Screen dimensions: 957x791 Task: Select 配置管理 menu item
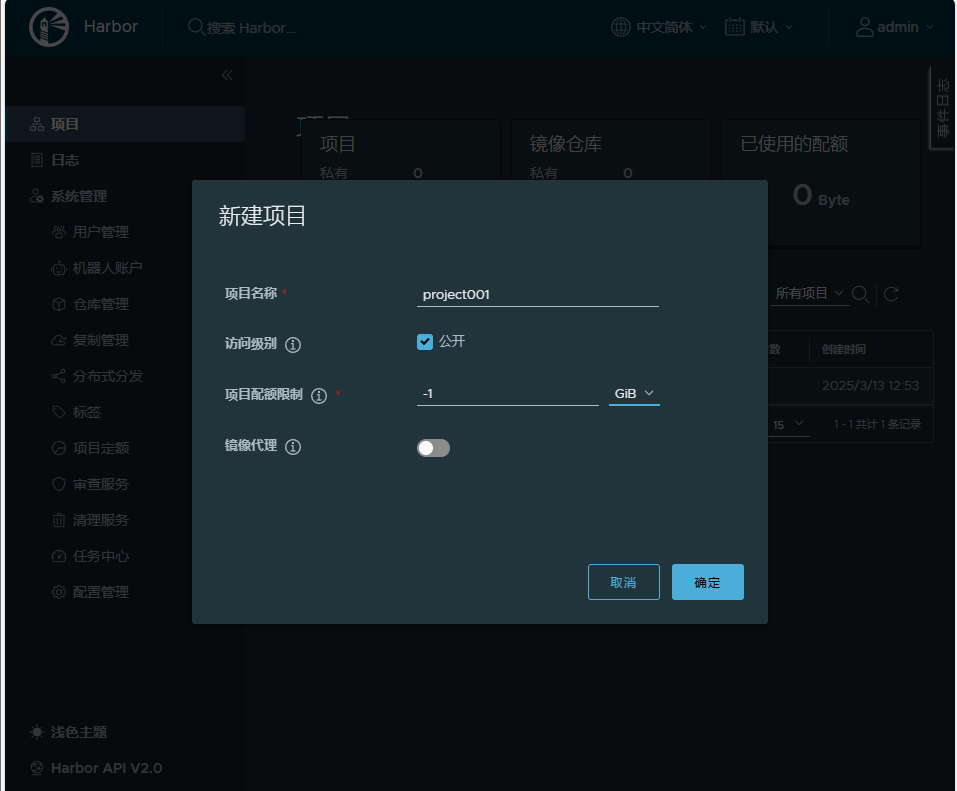tap(101, 592)
